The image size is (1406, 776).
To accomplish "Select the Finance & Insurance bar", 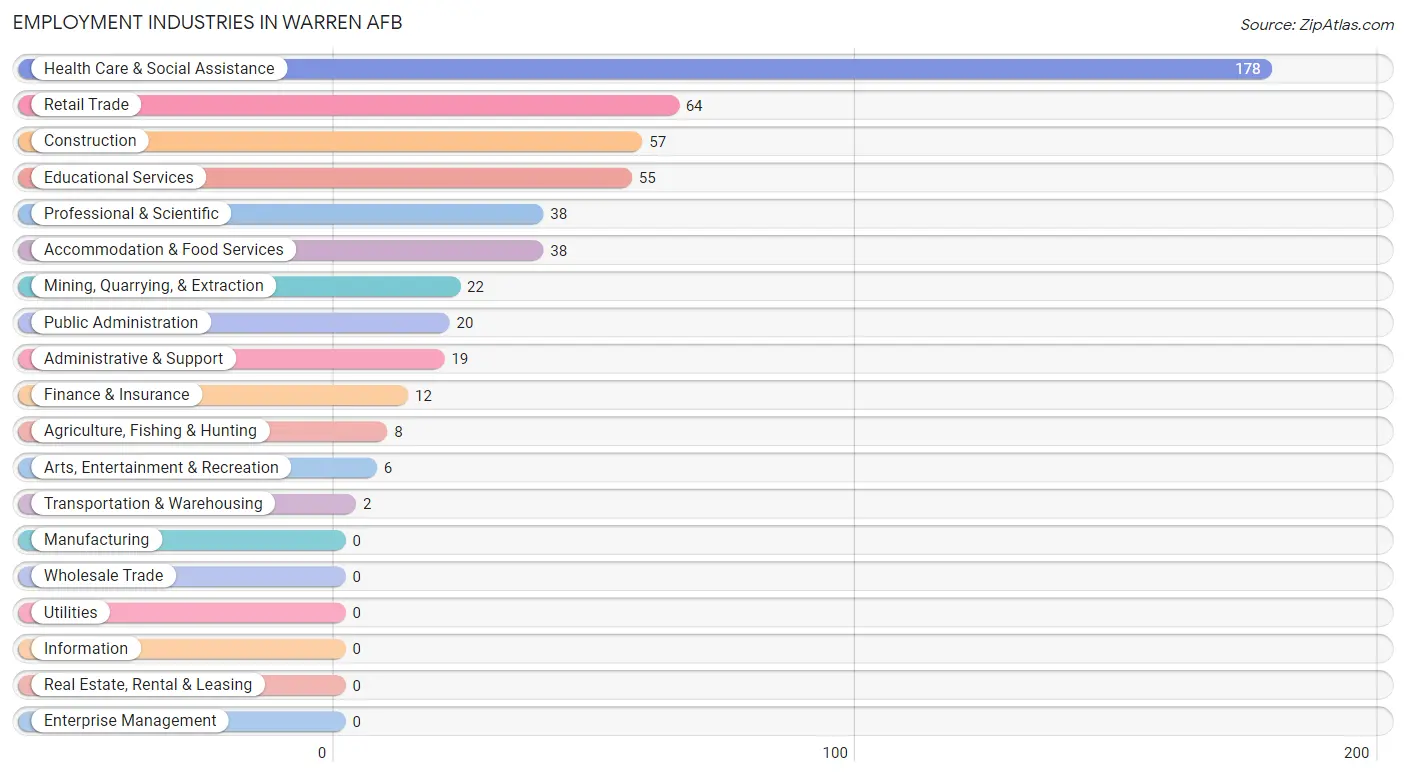I will 212,395.
